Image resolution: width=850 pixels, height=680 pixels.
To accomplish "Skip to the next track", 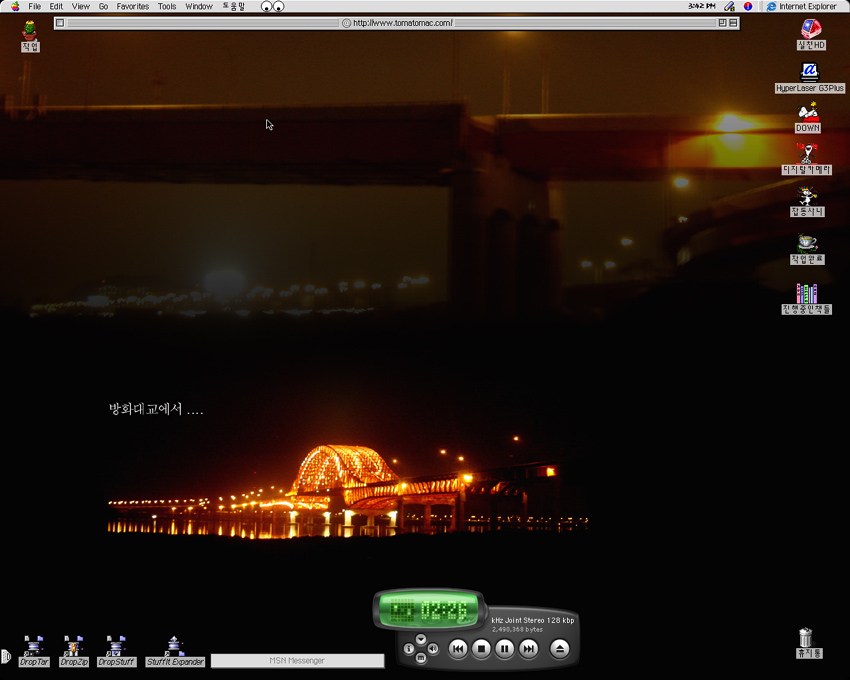I will (528, 649).
